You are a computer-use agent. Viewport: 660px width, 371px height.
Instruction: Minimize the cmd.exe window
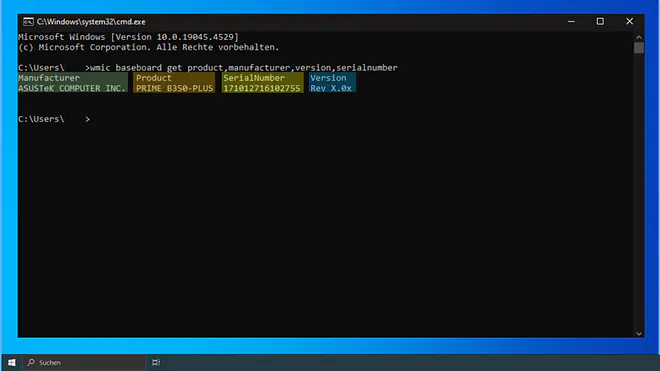[x=571, y=21]
